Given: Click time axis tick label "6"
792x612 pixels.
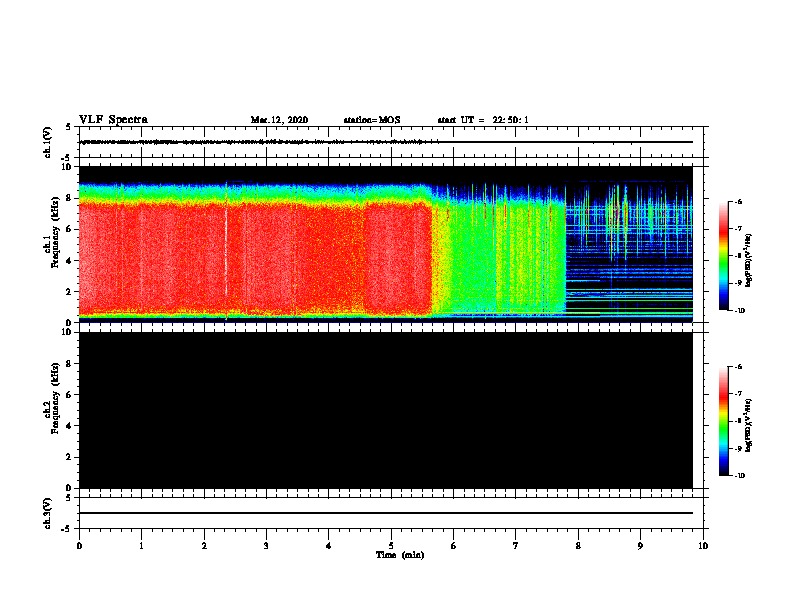Looking at the screenshot, I should click(x=454, y=546).
